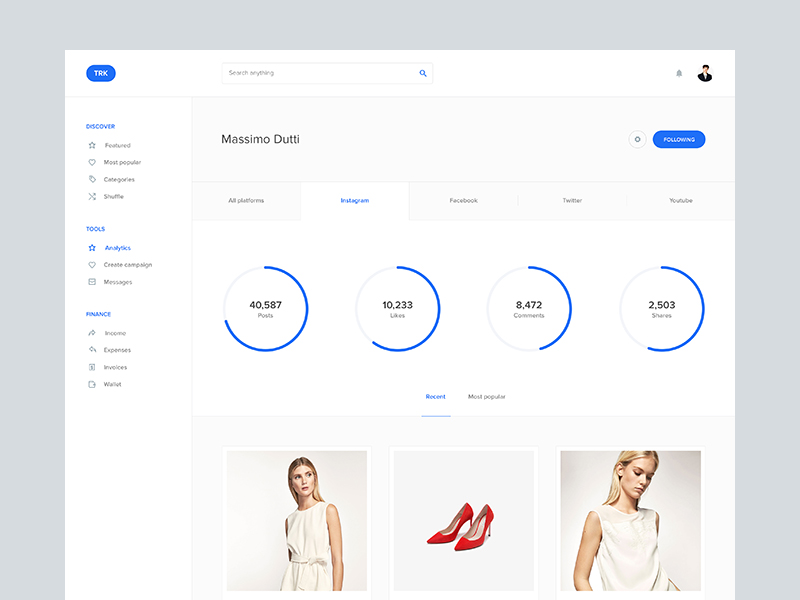Click the Most popular heart icon

tap(92, 162)
